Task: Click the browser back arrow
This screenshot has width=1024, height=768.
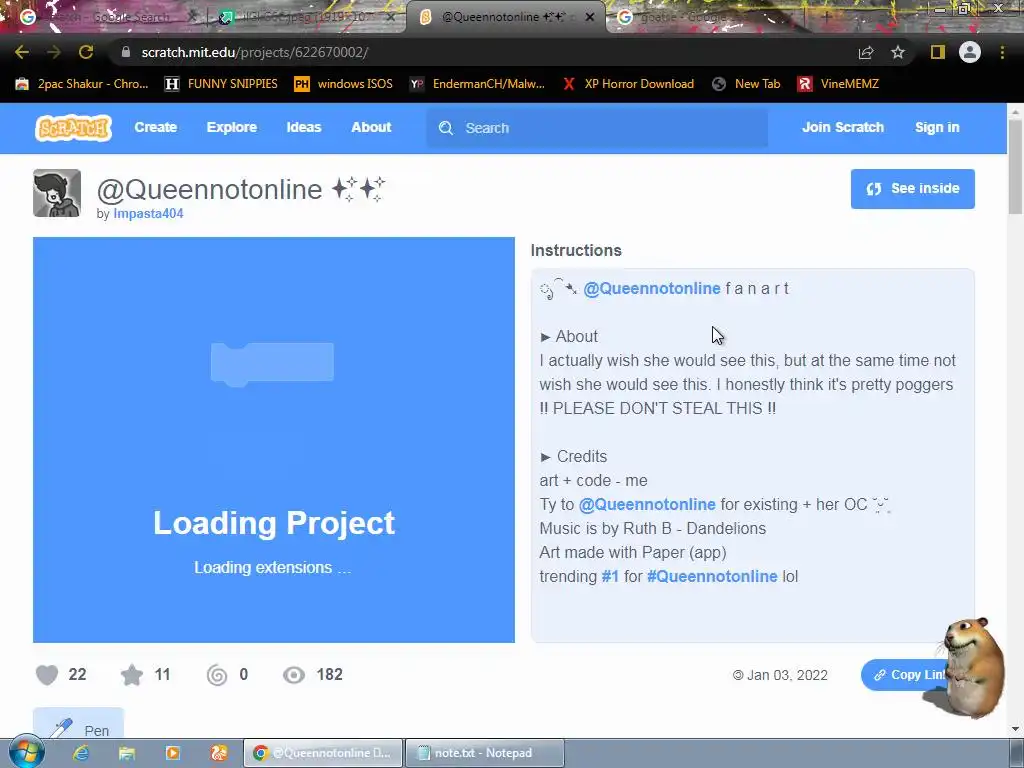Action: pos(22,52)
